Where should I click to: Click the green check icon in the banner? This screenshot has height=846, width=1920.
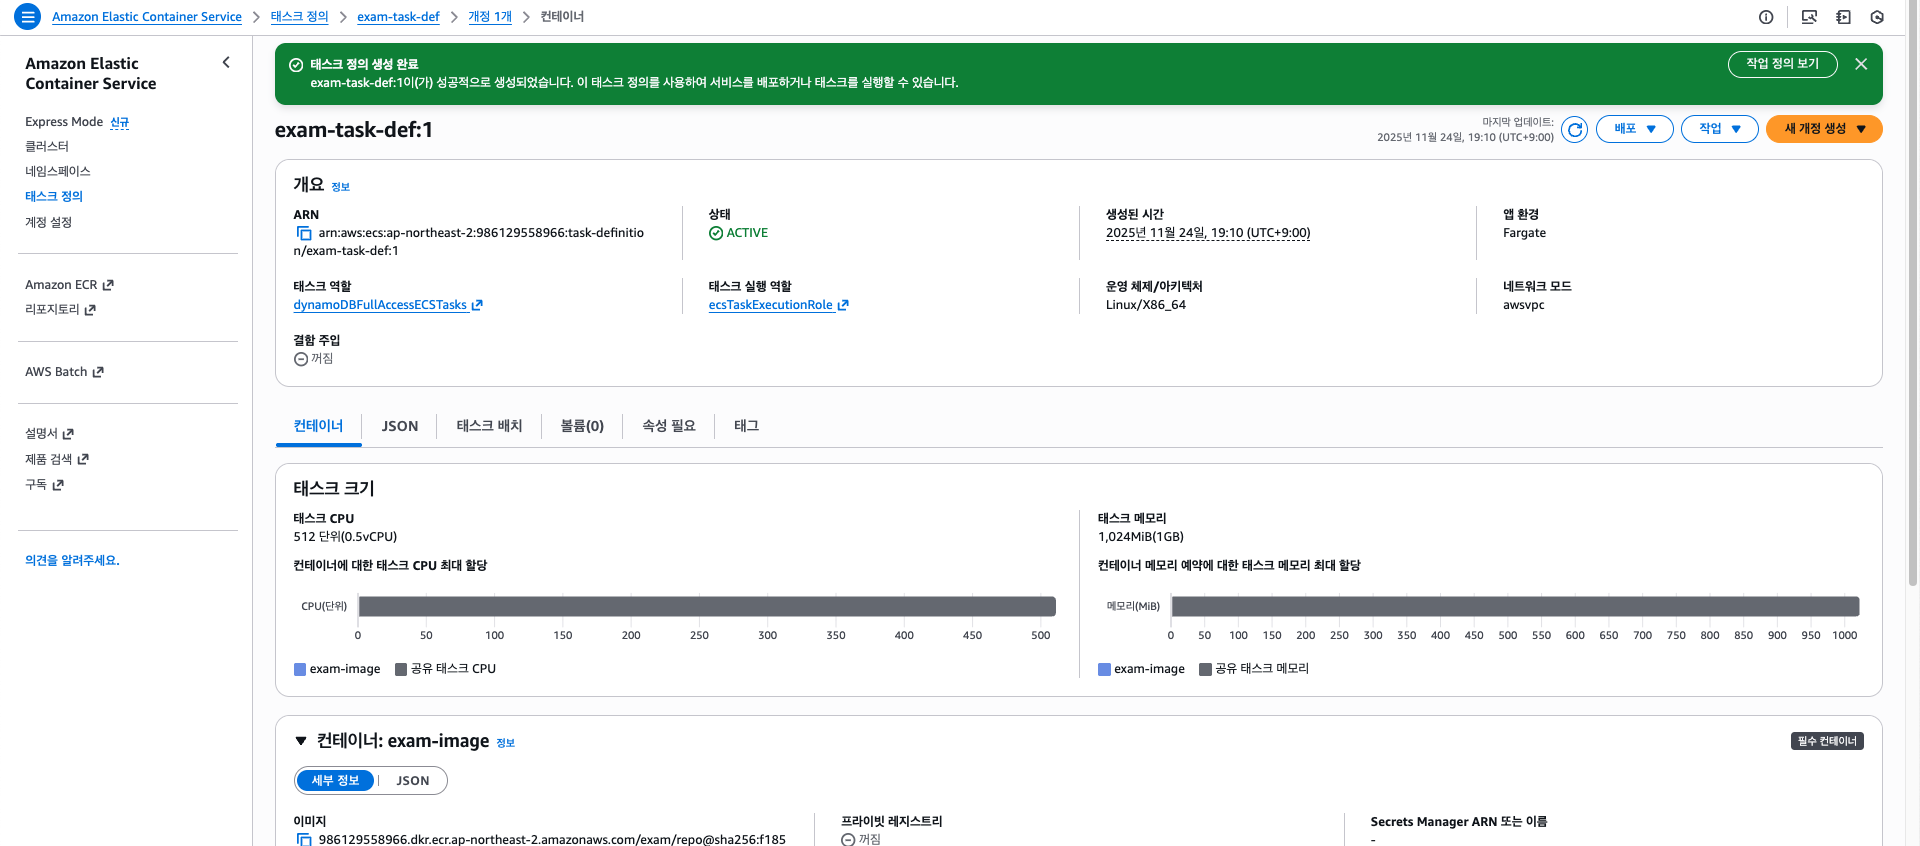[x=296, y=65]
